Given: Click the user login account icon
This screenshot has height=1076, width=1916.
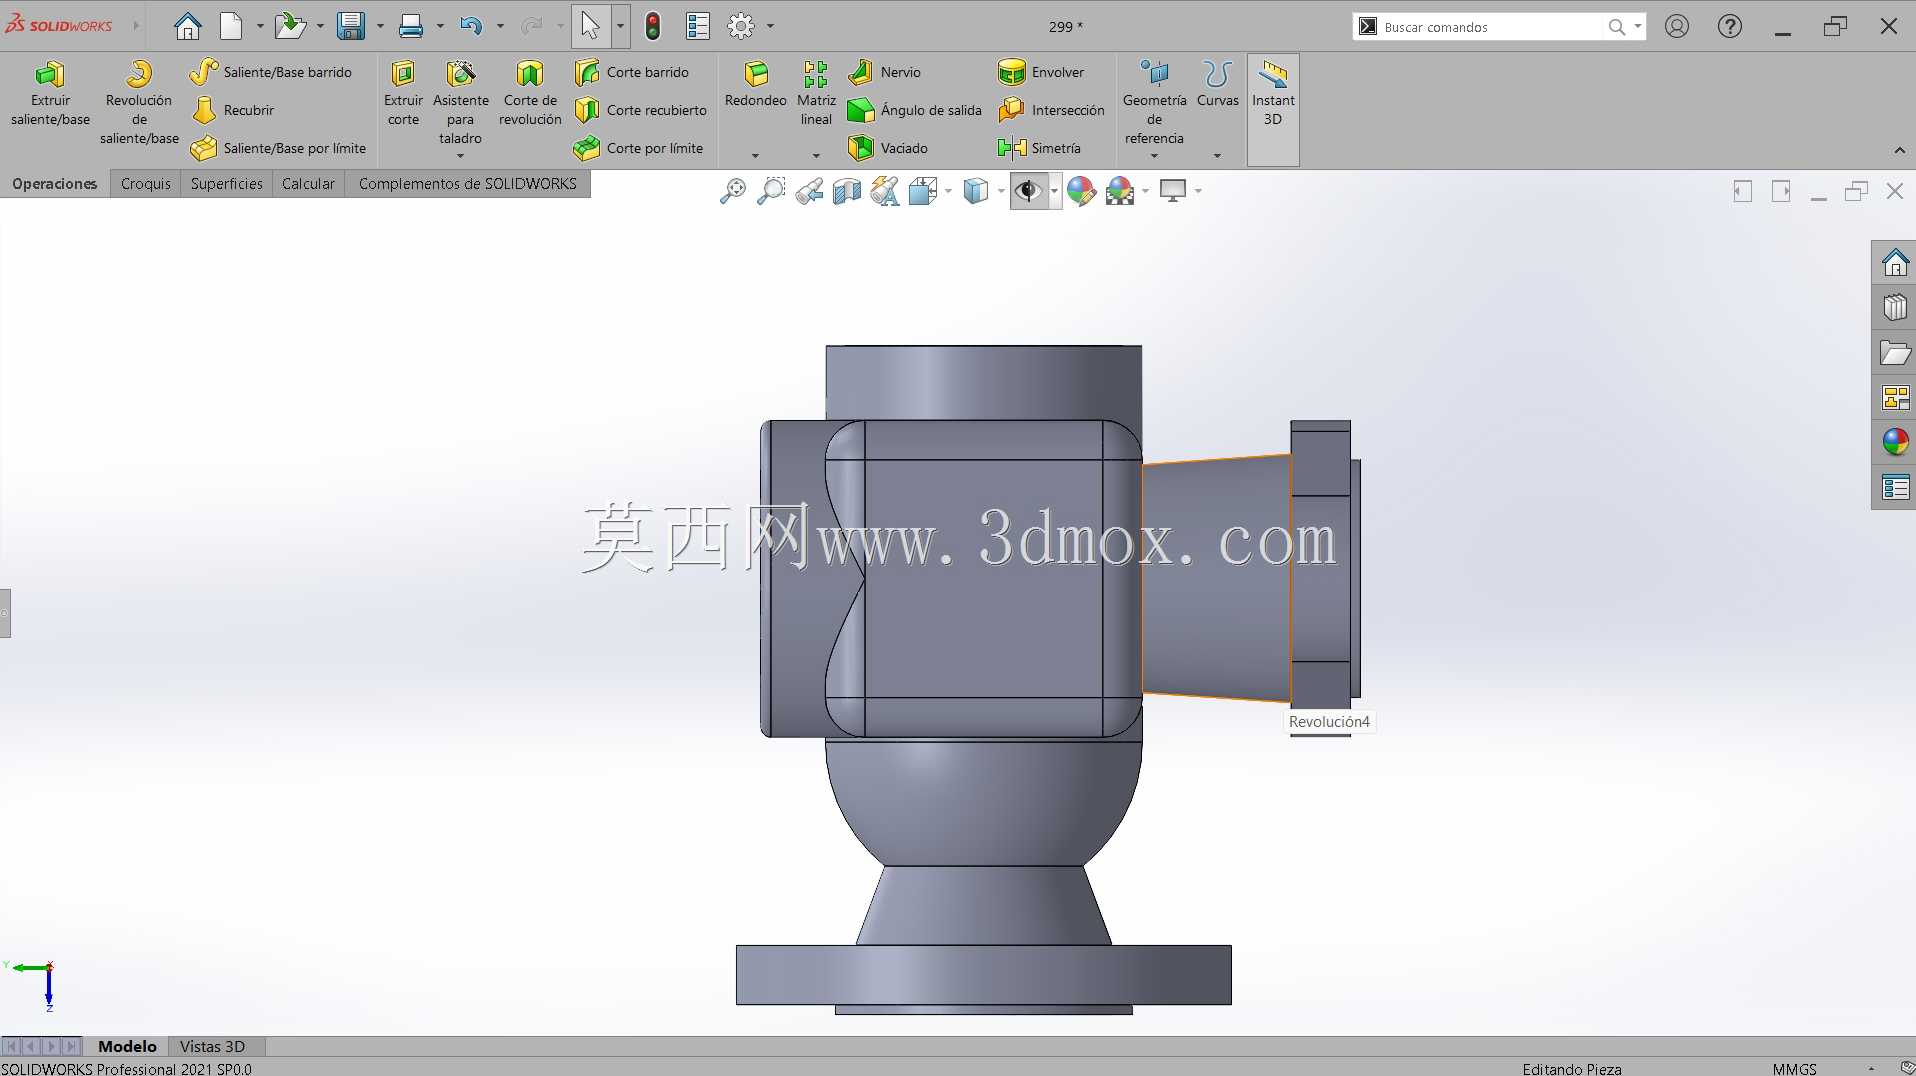Looking at the screenshot, I should 1677,27.
